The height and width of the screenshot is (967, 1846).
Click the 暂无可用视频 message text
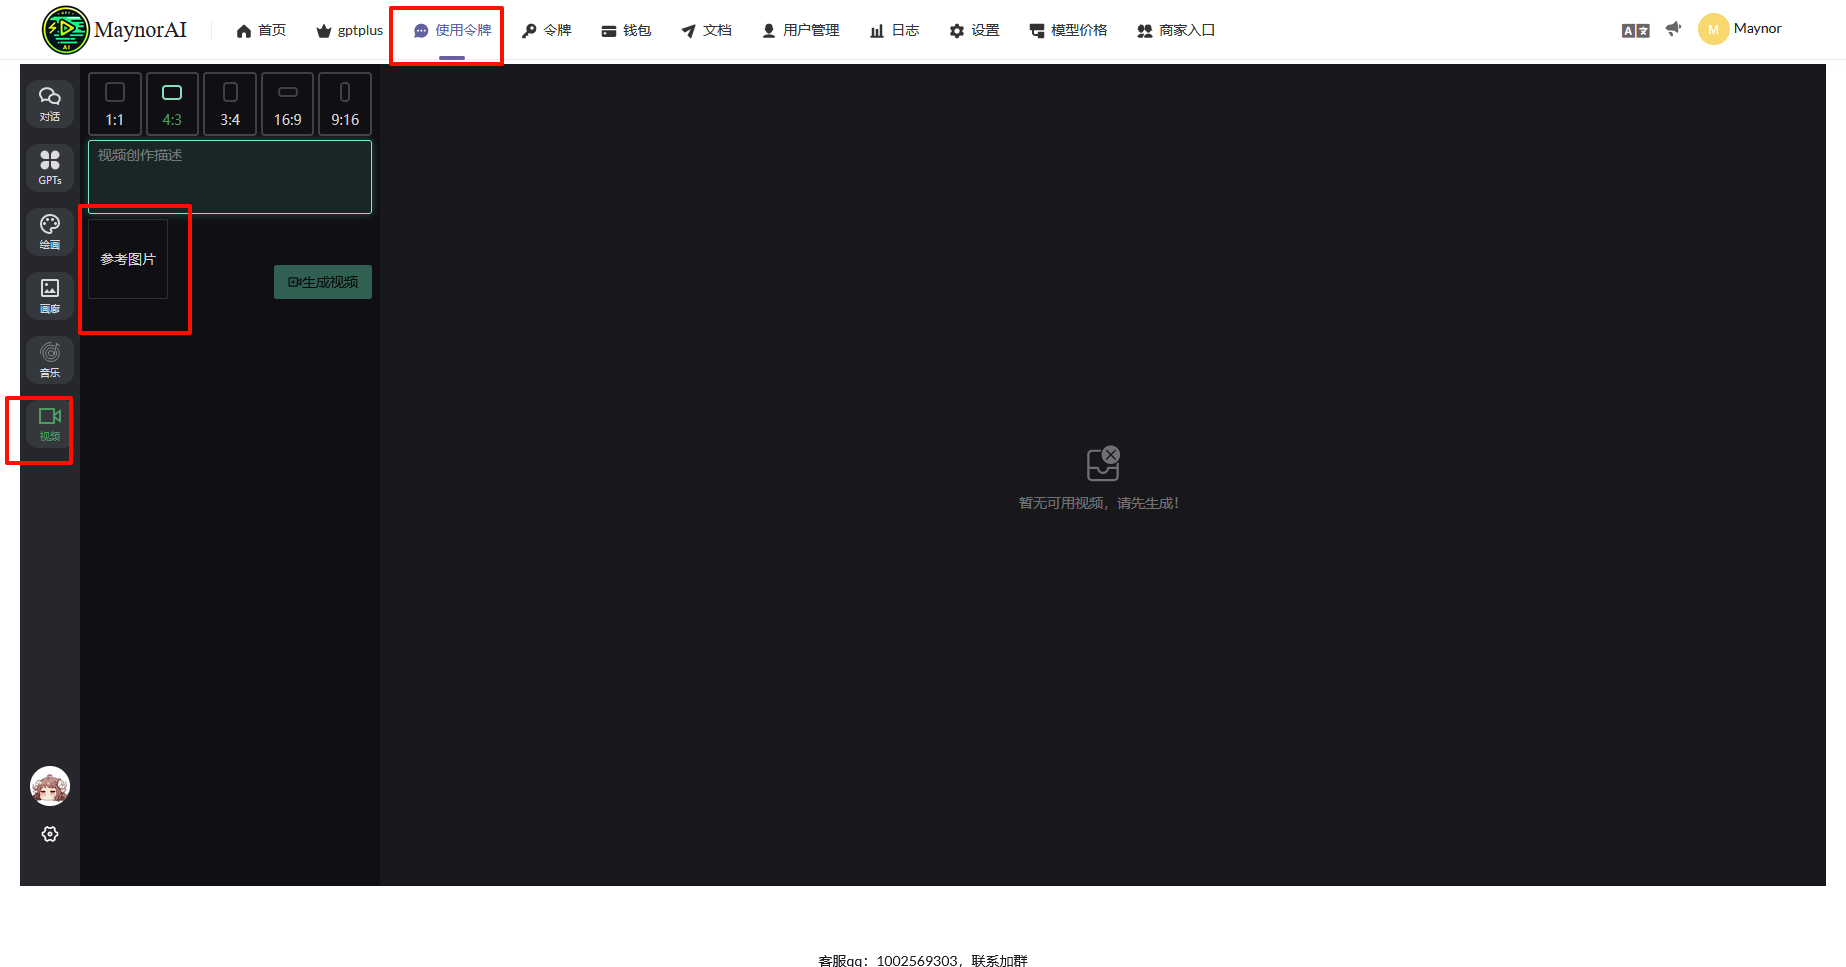point(1099,503)
